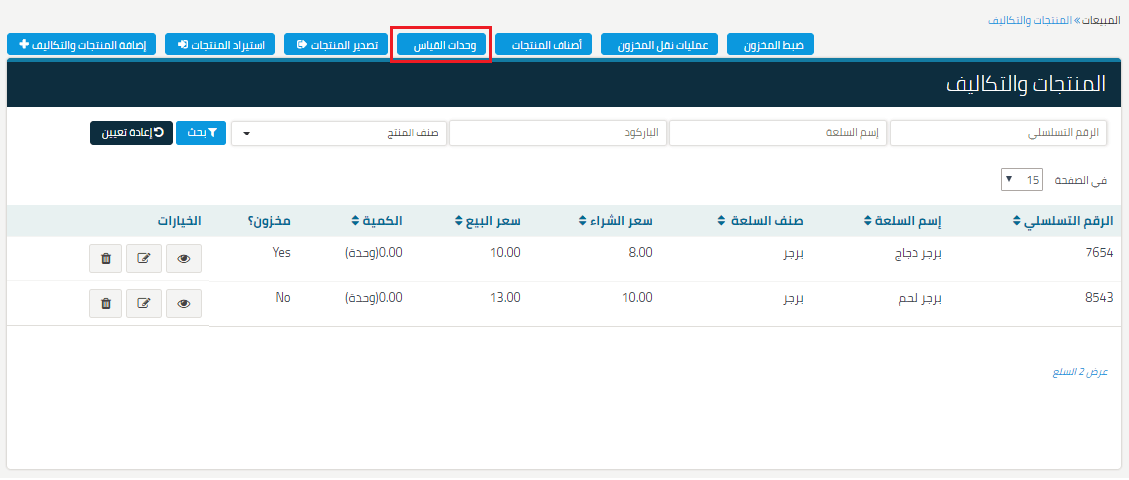
Task: Sort table by سعر البيع column
Action: (x=486, y=221)
